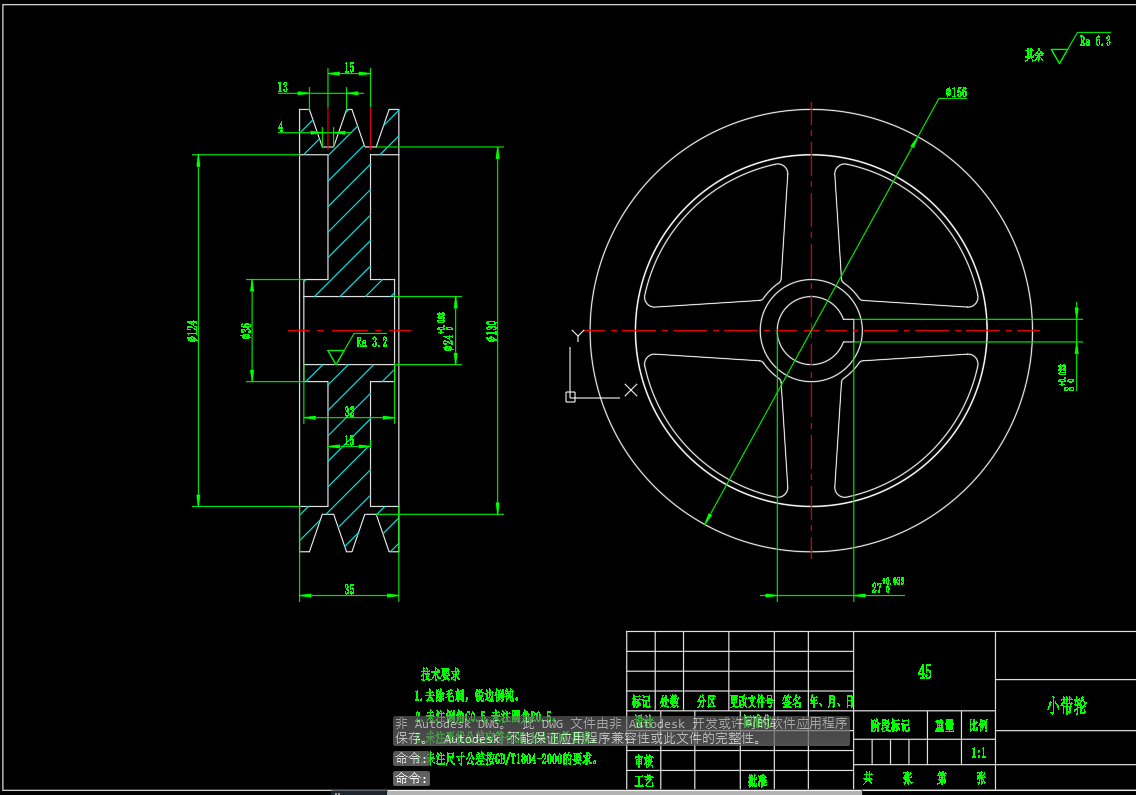The height and width of the screenshot is (795, 1136).
Task: Click the 批准 cell label
Action: tap(758, 781)
